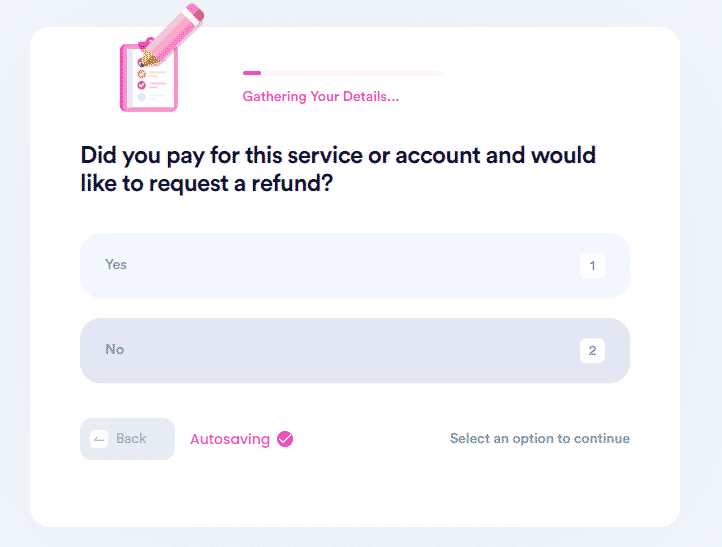Screen dimensions: 722x547
Task: Click the pencil eraser tip
Action: 197,12
